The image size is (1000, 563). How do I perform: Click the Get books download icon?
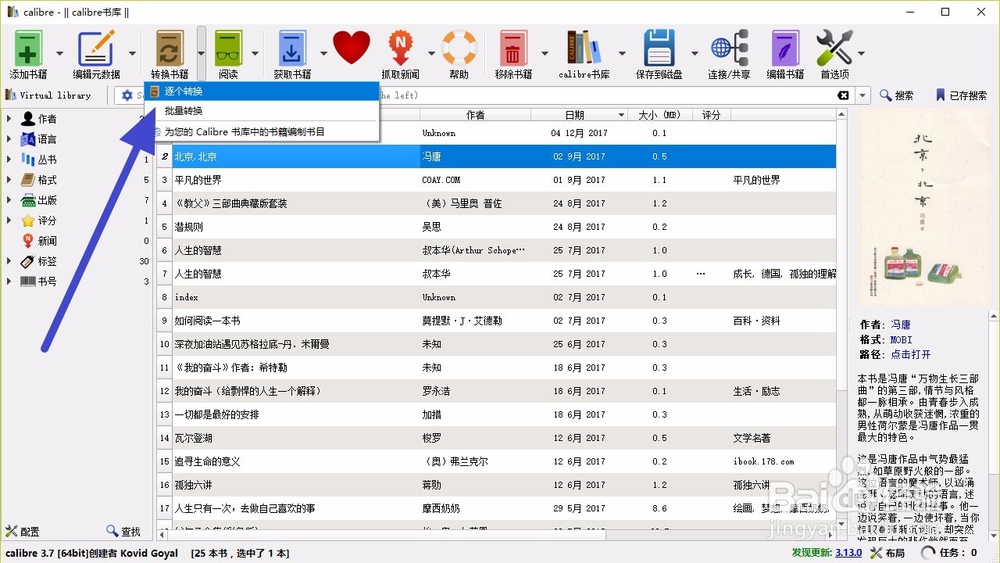[292, 48]
